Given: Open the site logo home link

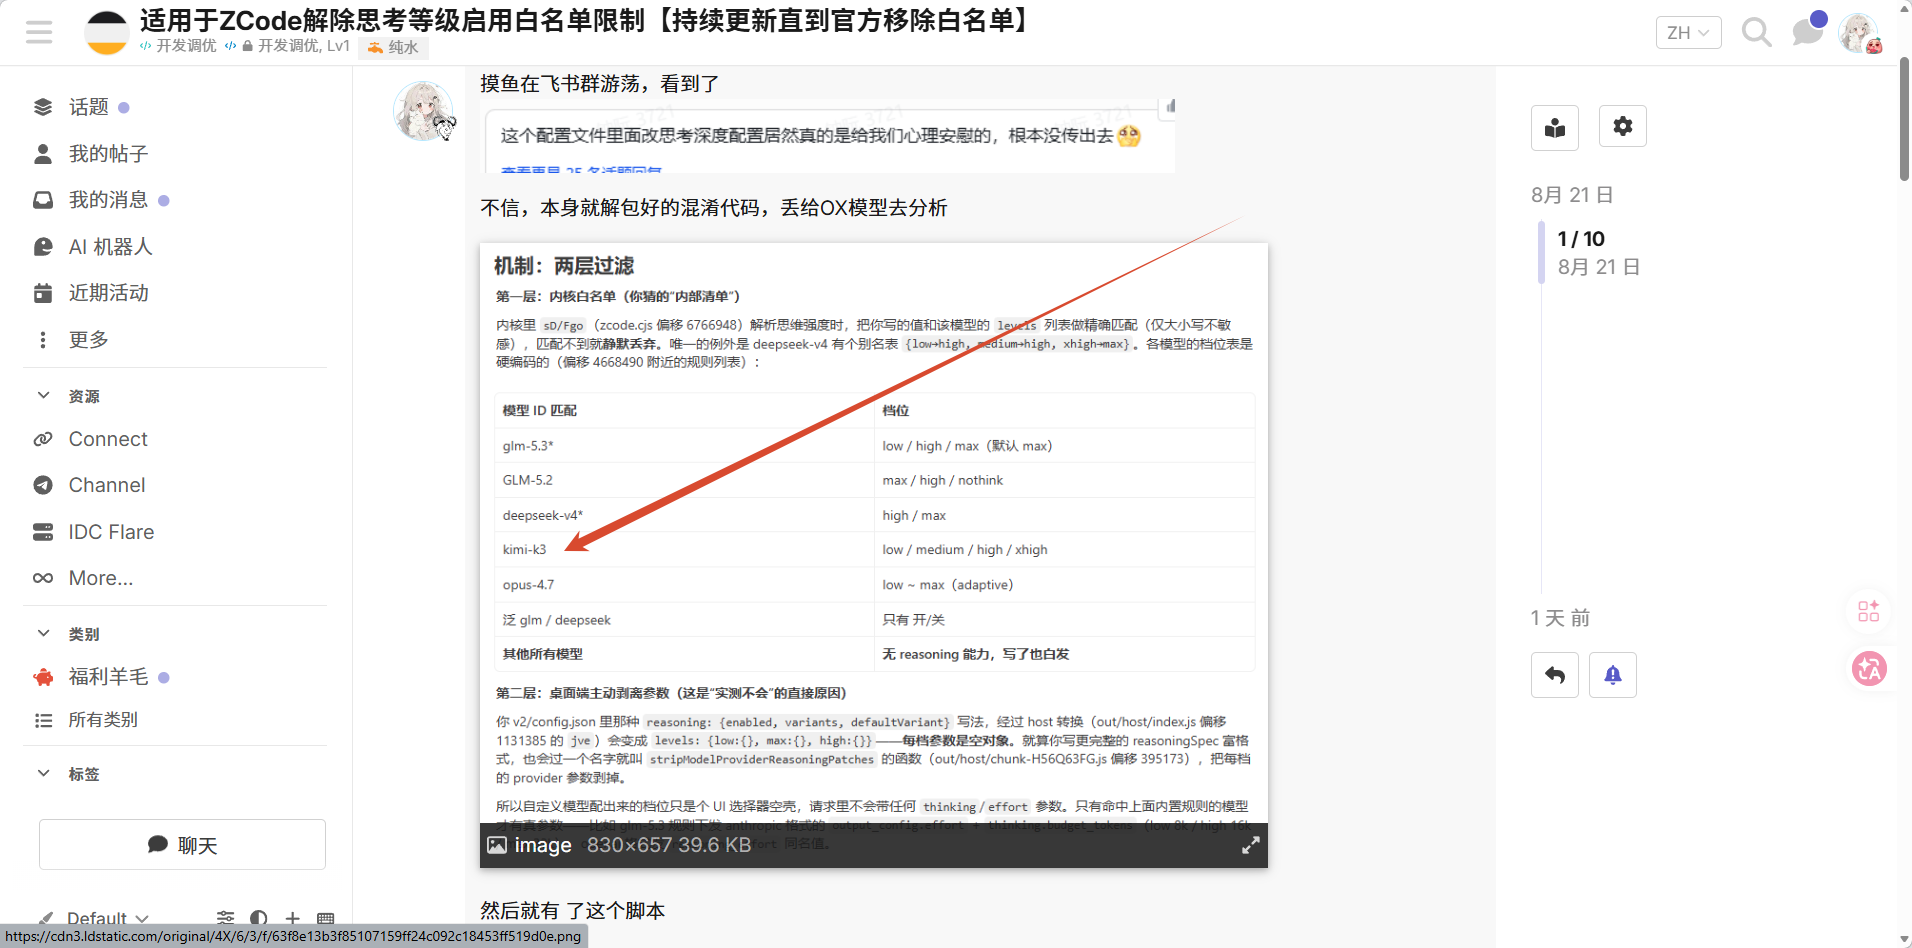Looking at the screenshot, I should click(x=106, y=33).
